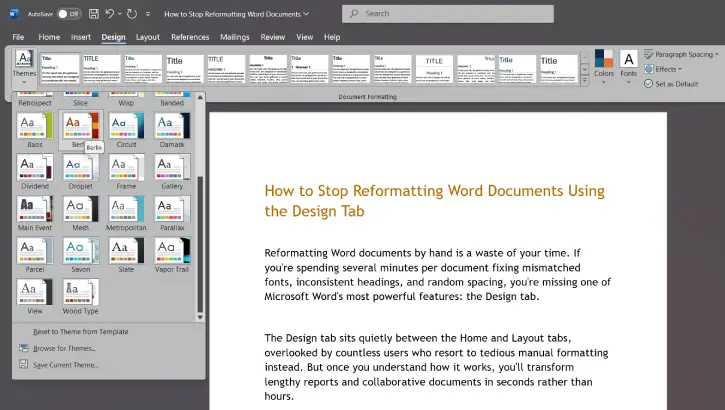
Task: Open the Insert tab
Action: [x=81, y=37]
